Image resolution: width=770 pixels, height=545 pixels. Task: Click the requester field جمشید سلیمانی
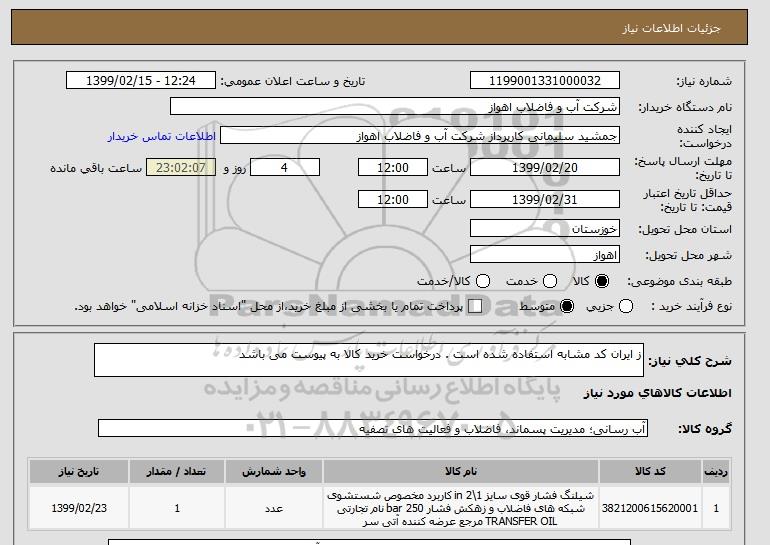click(x=420, y=136)
